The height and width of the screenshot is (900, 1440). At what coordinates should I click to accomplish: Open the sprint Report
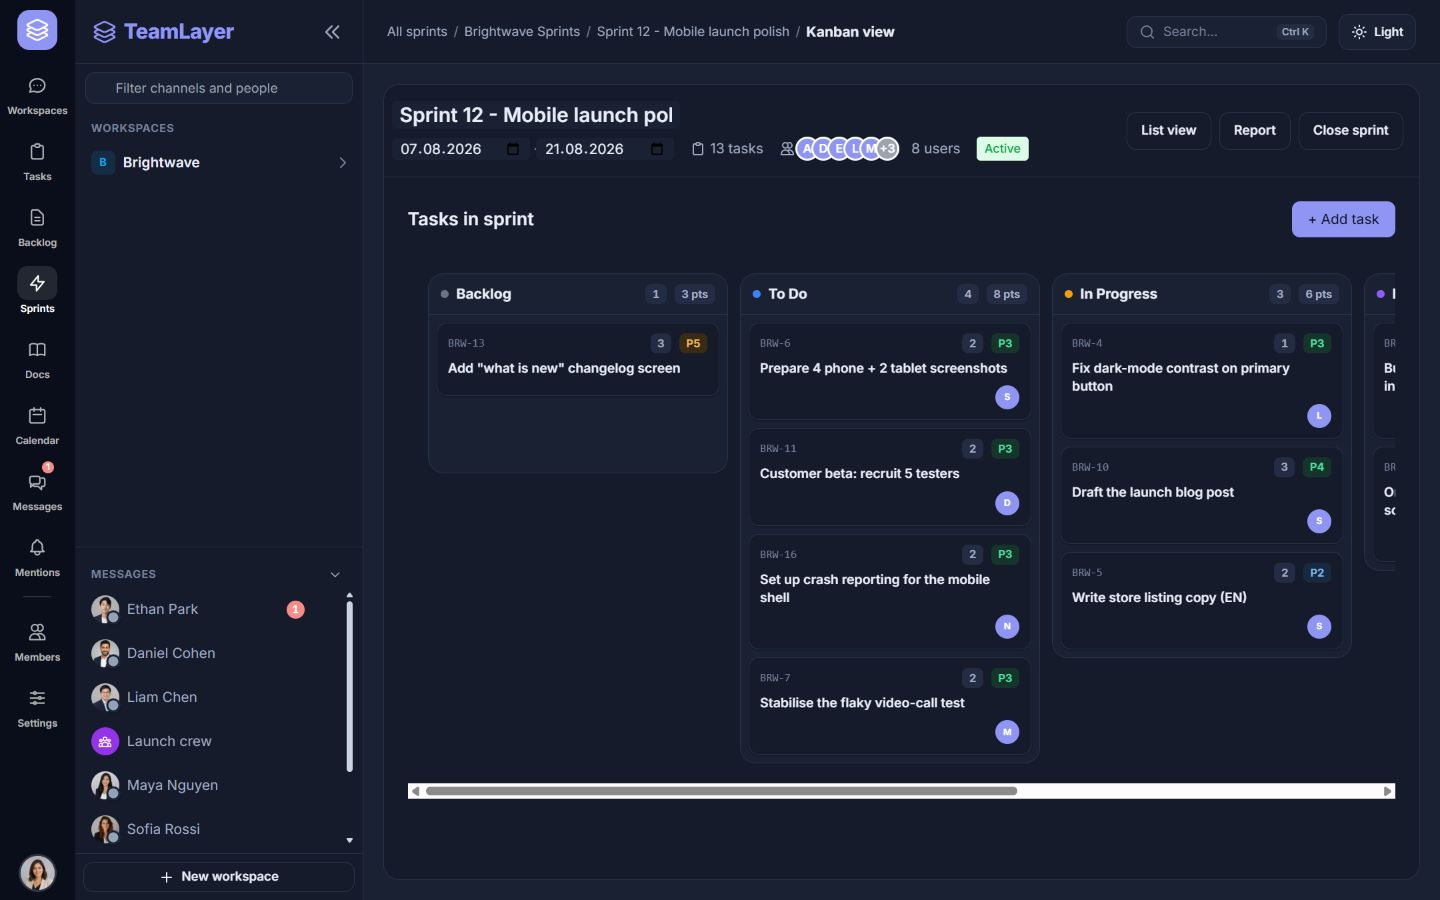pyautogui.click(x=1254, y=130)
